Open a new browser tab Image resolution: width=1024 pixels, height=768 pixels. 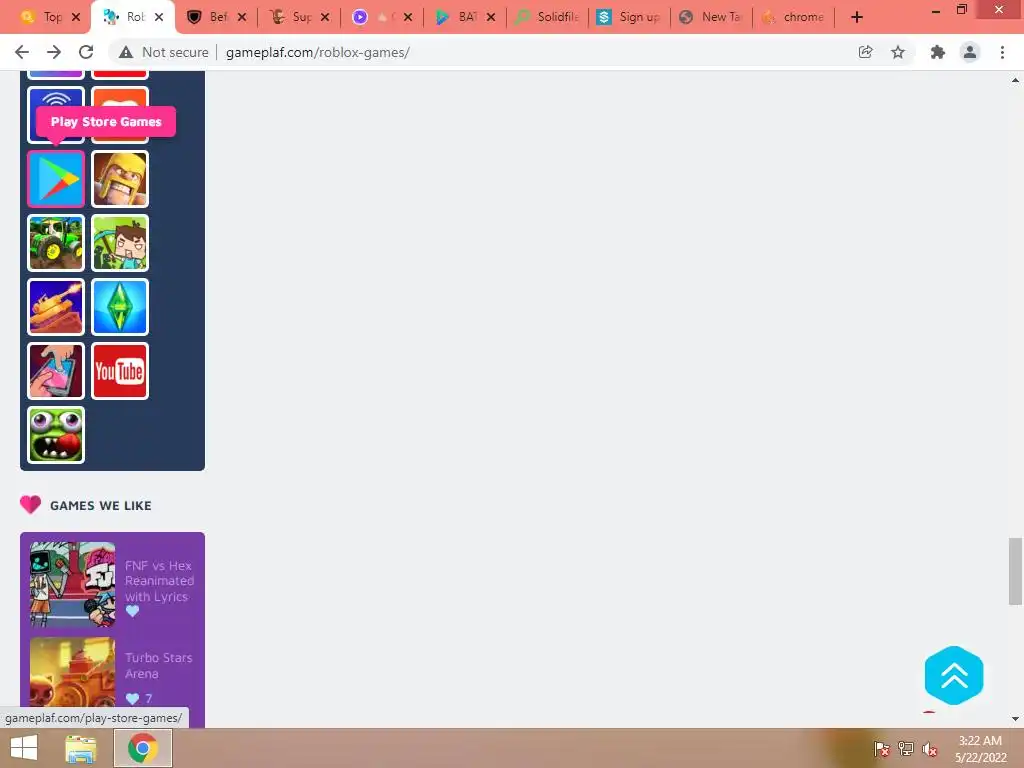point(857,17)
